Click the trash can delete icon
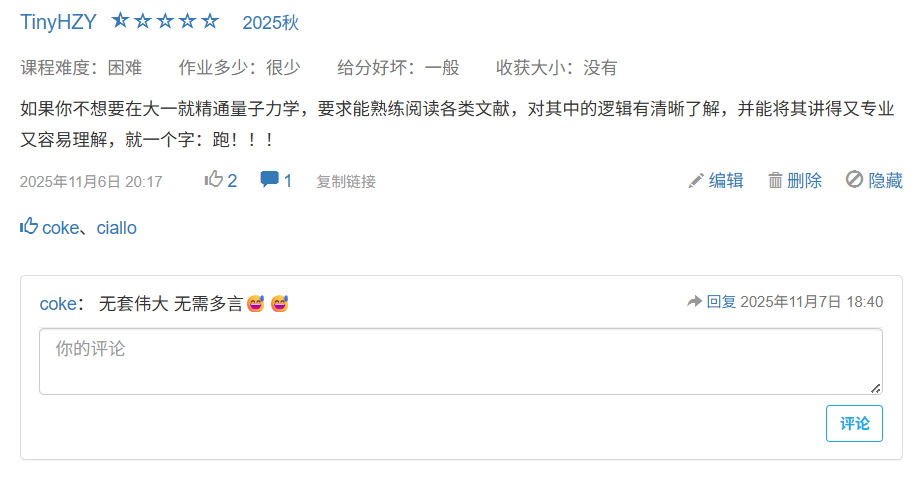The width and height of the screenshot is (913, 492). pos(775,180)
